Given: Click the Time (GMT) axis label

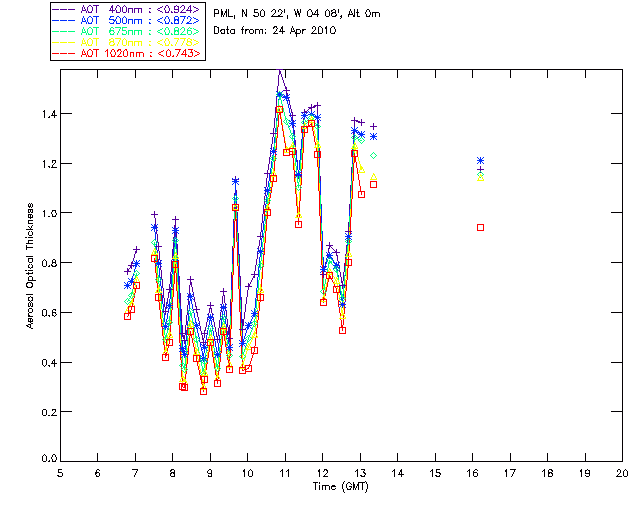Looking at the screenshot, I should (x=340, y=486).
